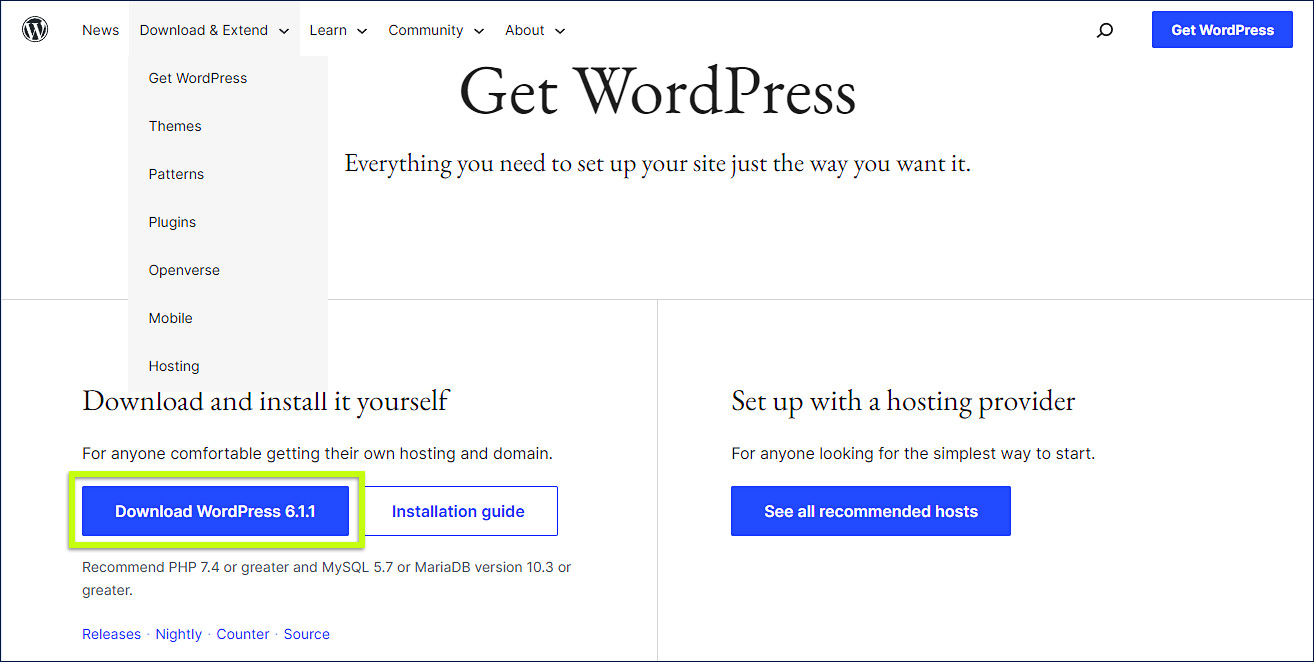
Task: Open the News menu item
Action: point(100,30)
